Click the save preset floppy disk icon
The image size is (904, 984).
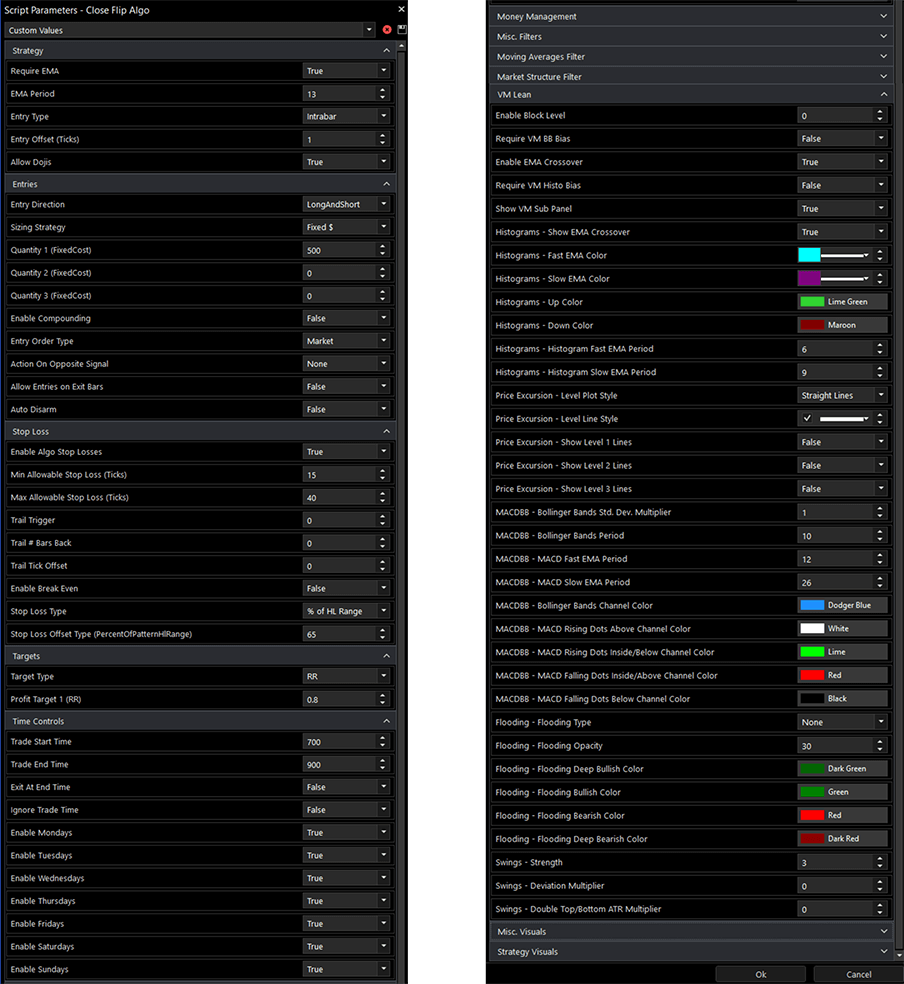(401, 30)
